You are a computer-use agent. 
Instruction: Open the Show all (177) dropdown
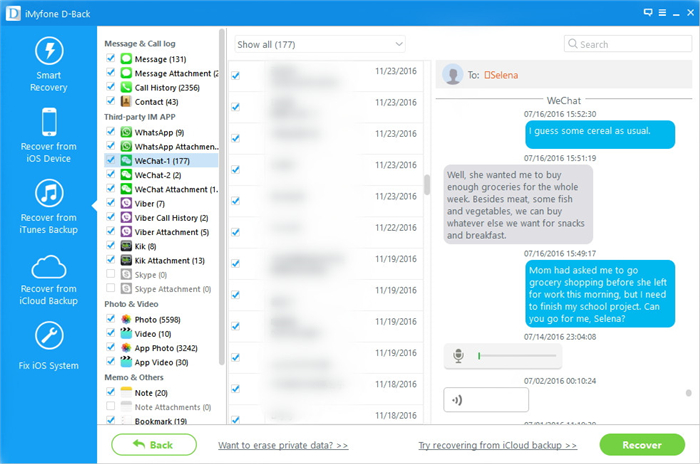coord(320,44)
